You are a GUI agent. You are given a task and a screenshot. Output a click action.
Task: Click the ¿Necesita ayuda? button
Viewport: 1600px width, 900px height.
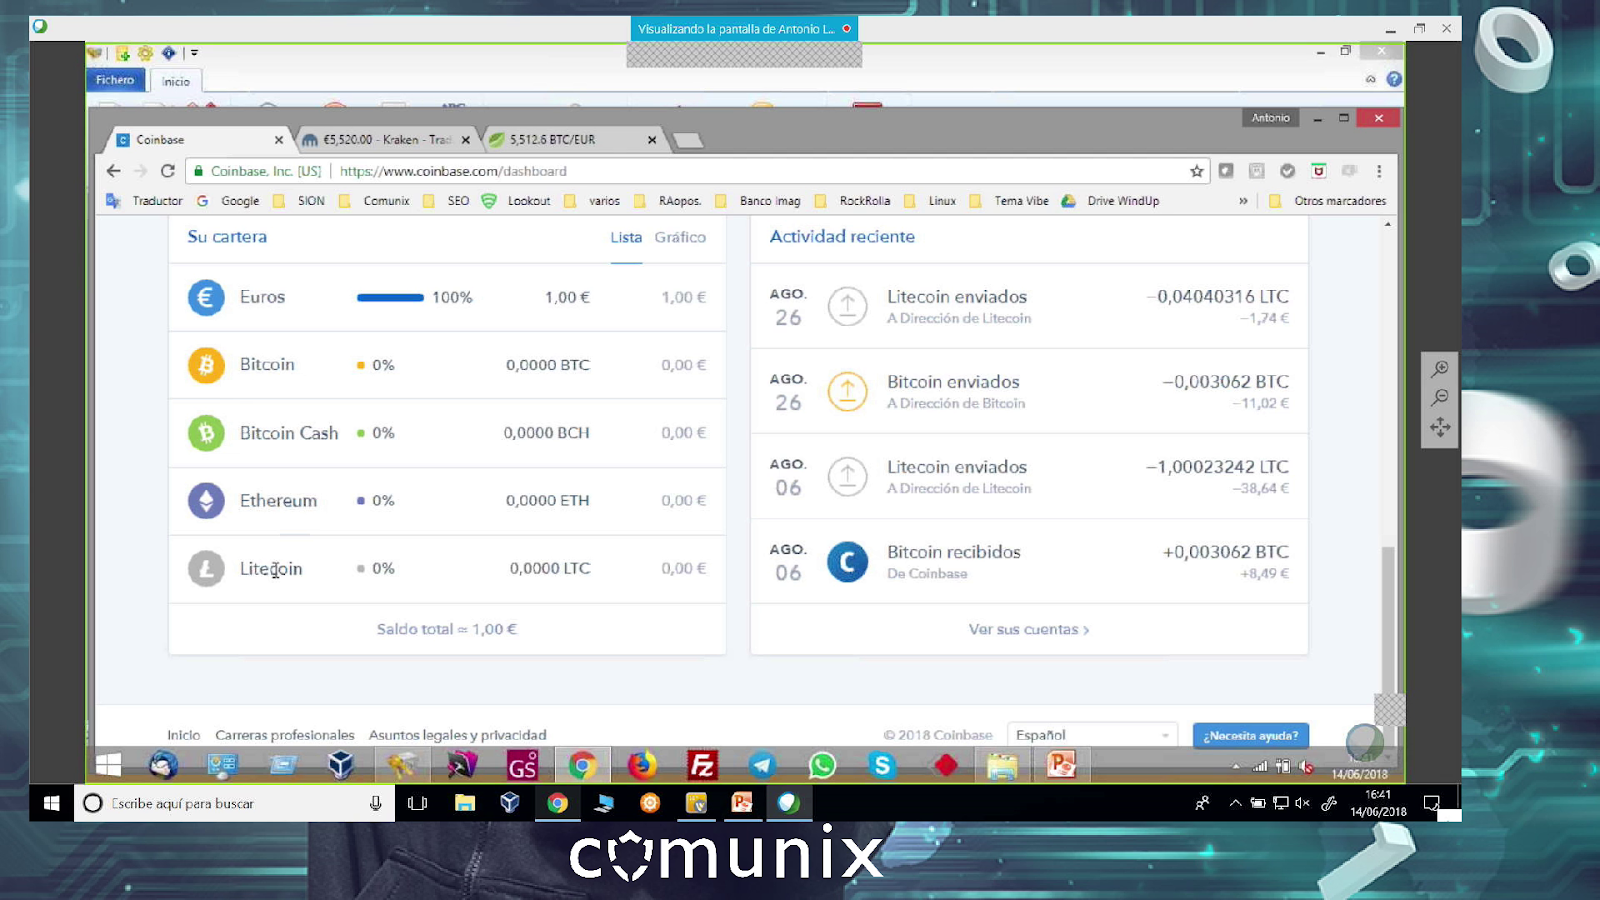pos(1251,736)
